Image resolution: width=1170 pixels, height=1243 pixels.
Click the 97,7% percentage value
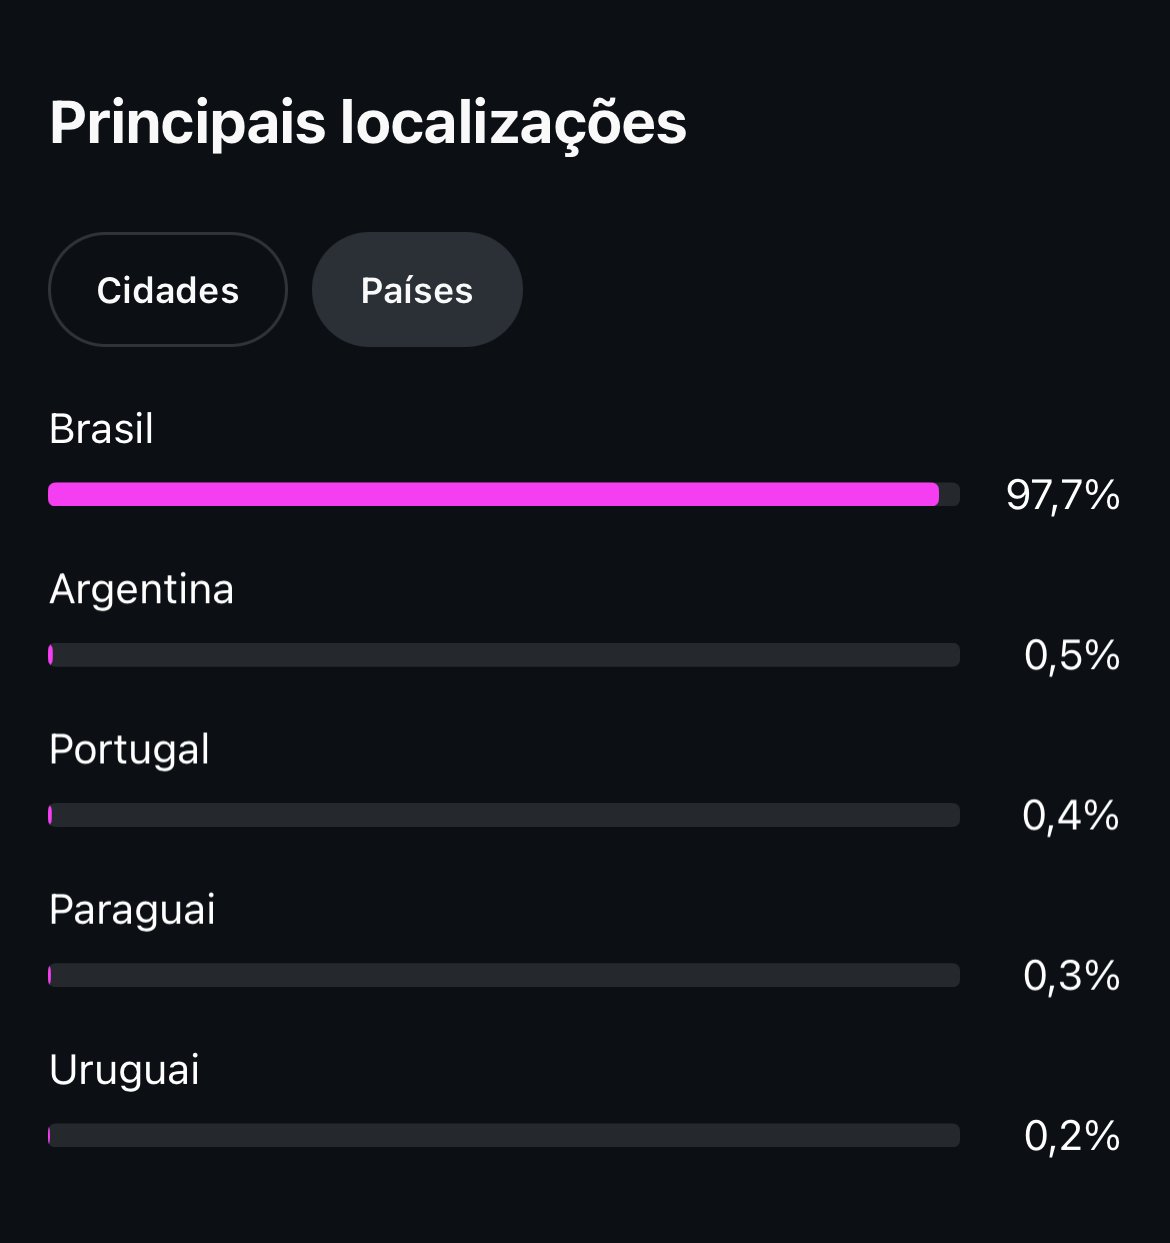1063,495
